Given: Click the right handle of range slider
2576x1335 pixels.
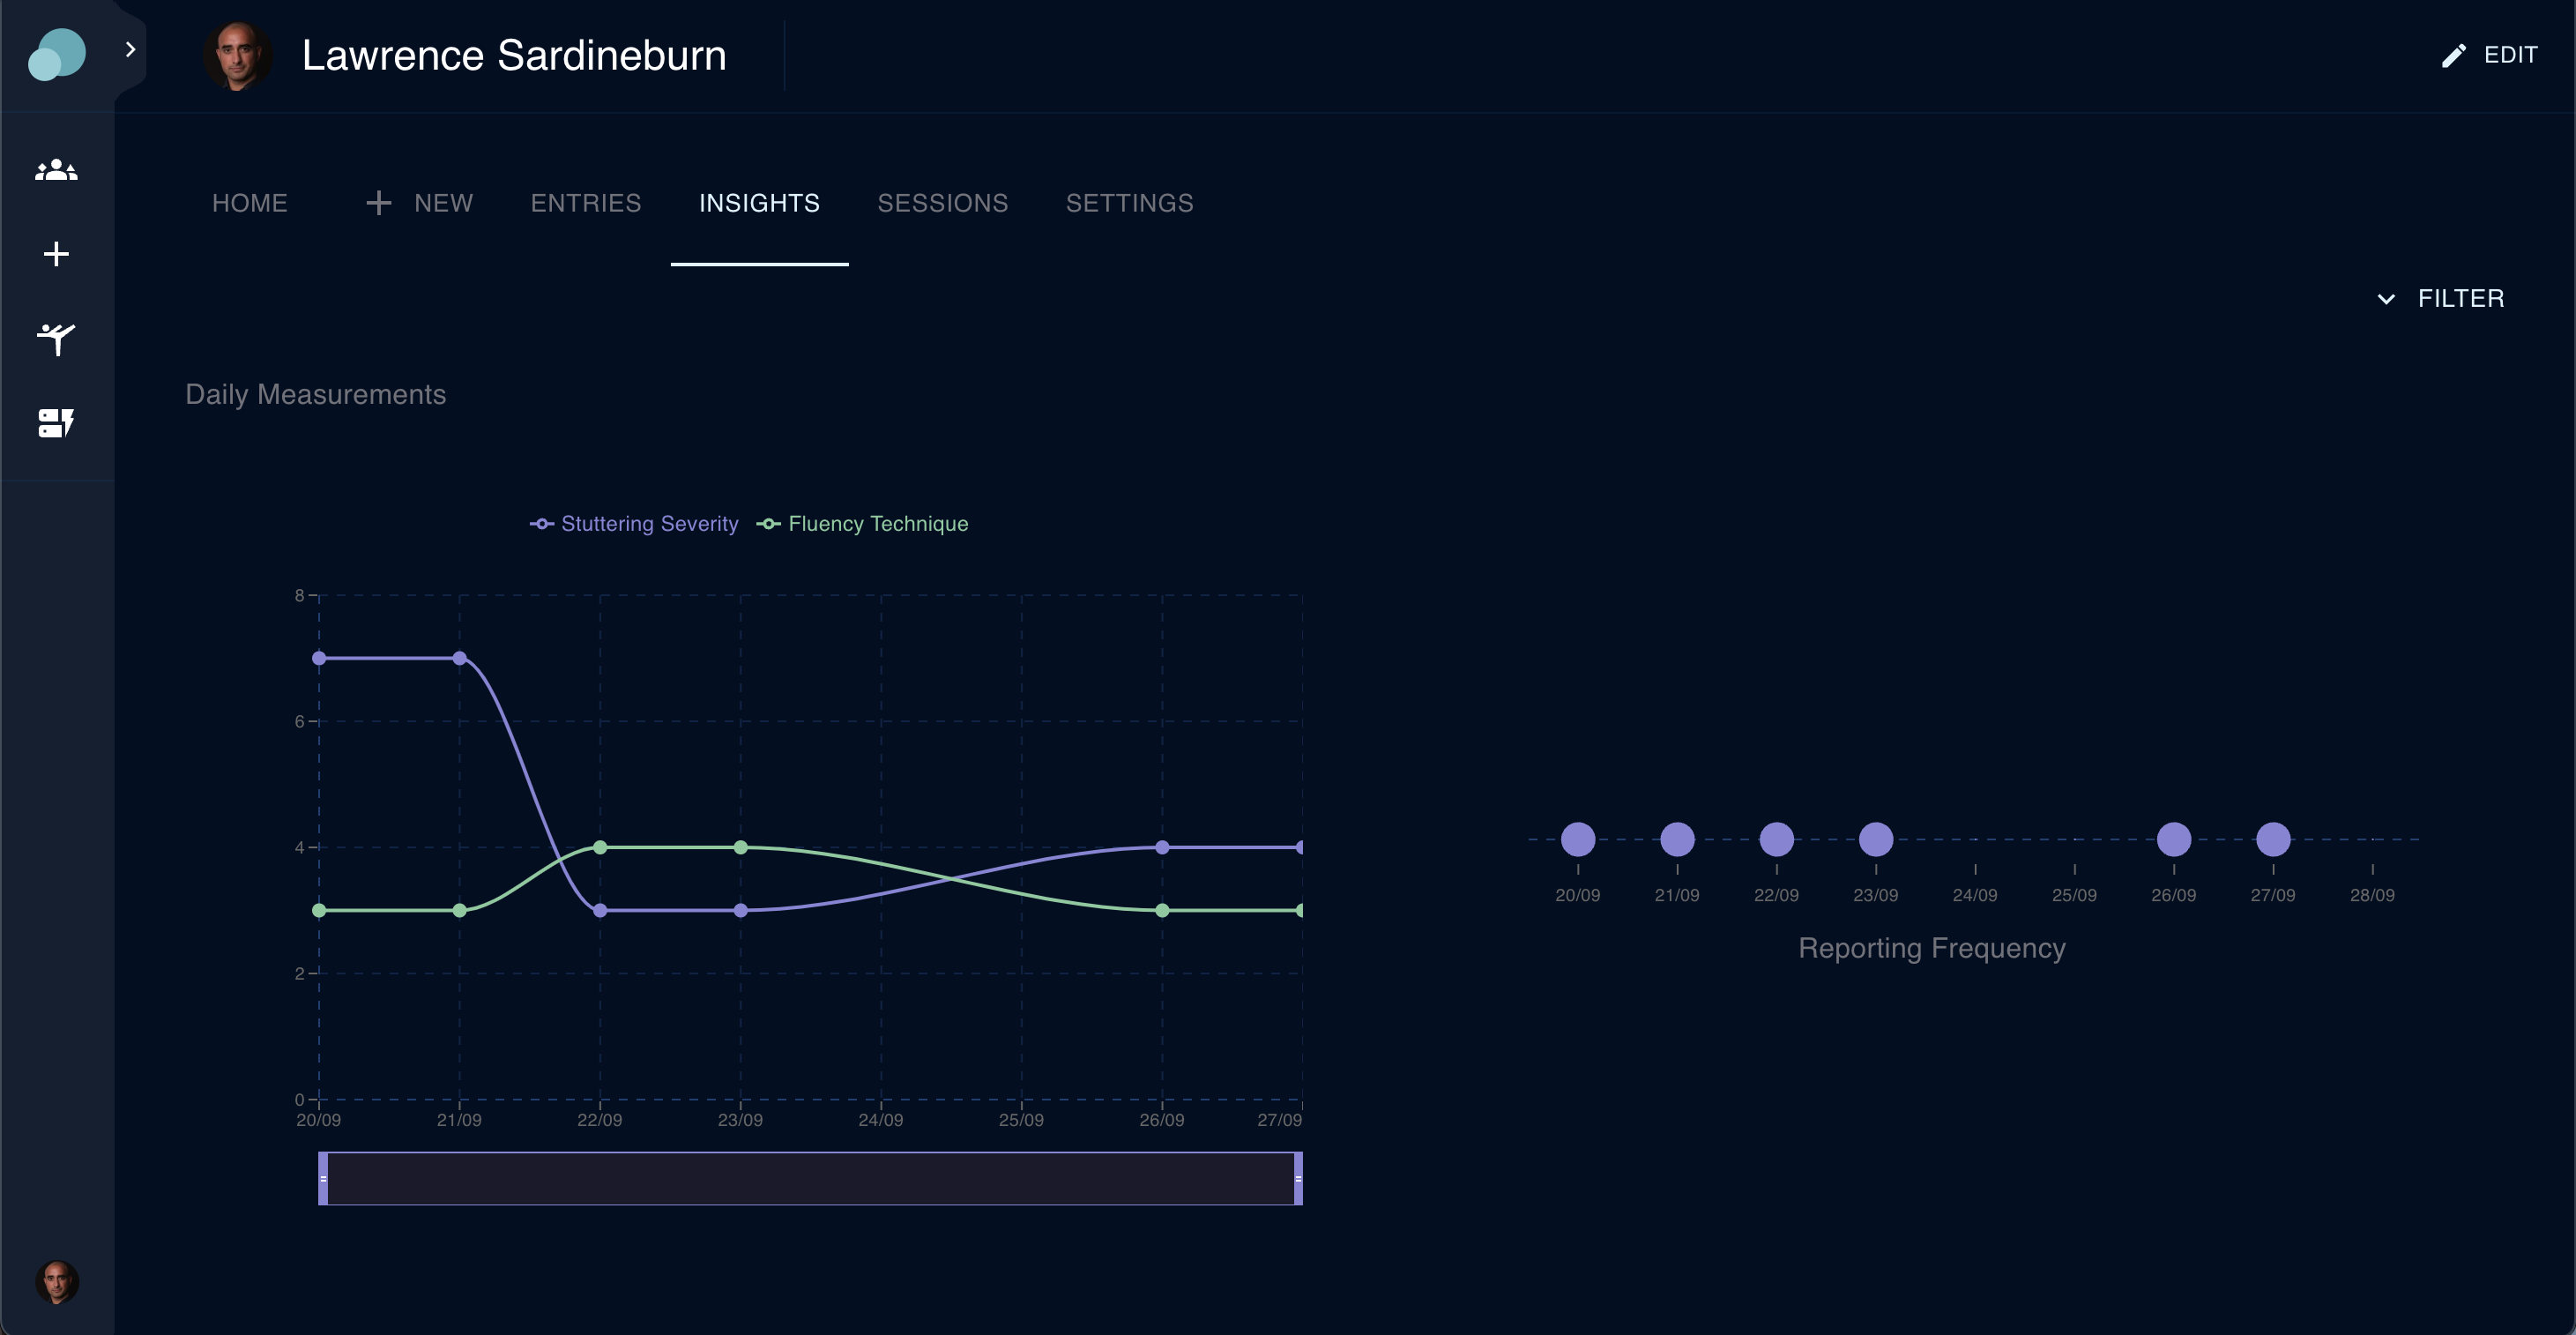Looking at the screenshot, I should tap(1298, 1178).
